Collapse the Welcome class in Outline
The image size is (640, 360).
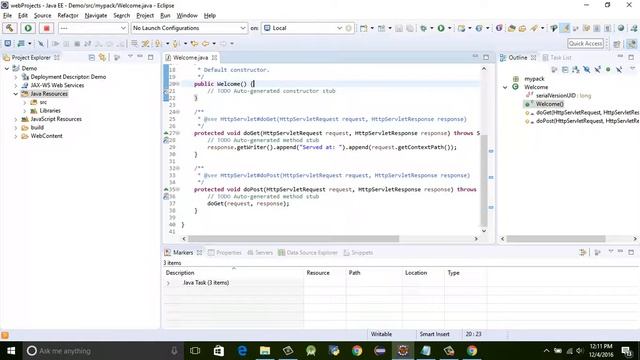[x=505, y=87]
